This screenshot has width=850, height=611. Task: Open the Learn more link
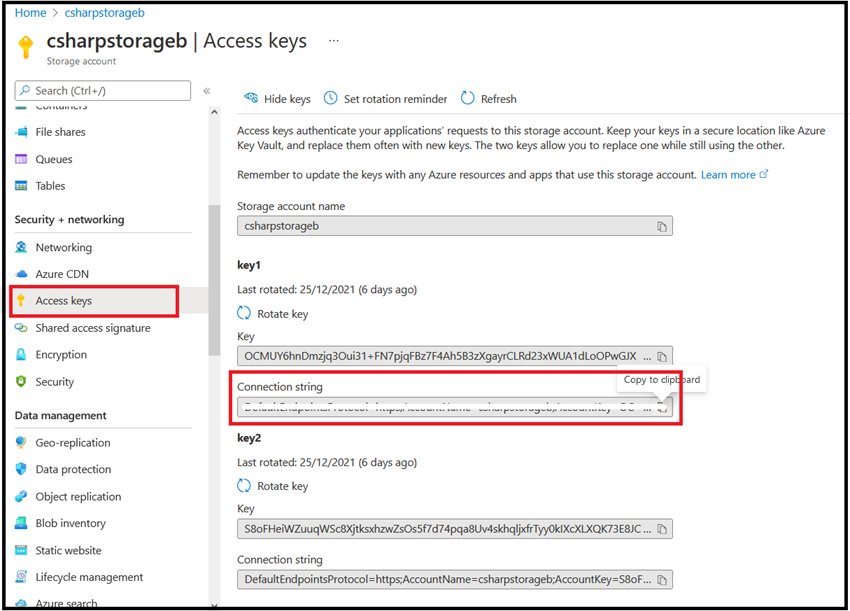coord(729,174)
